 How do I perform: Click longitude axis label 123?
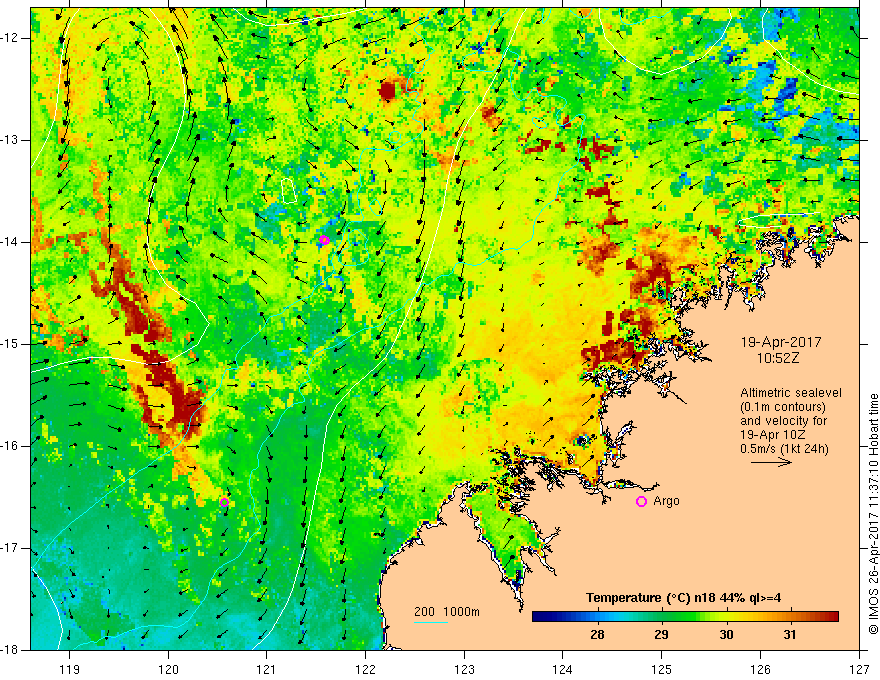464,669
